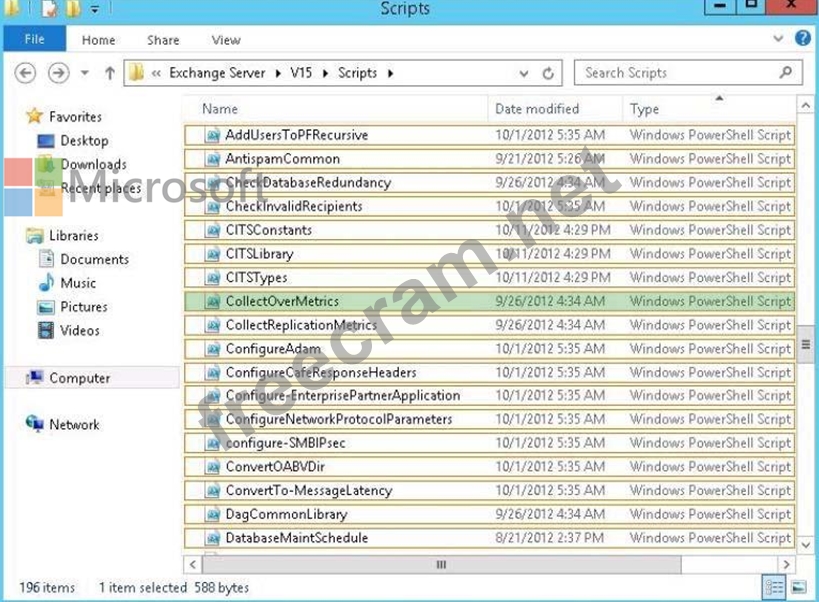The image size is (819, 602).
Task: Sort files by Date modified column
Action: [537, 109]
